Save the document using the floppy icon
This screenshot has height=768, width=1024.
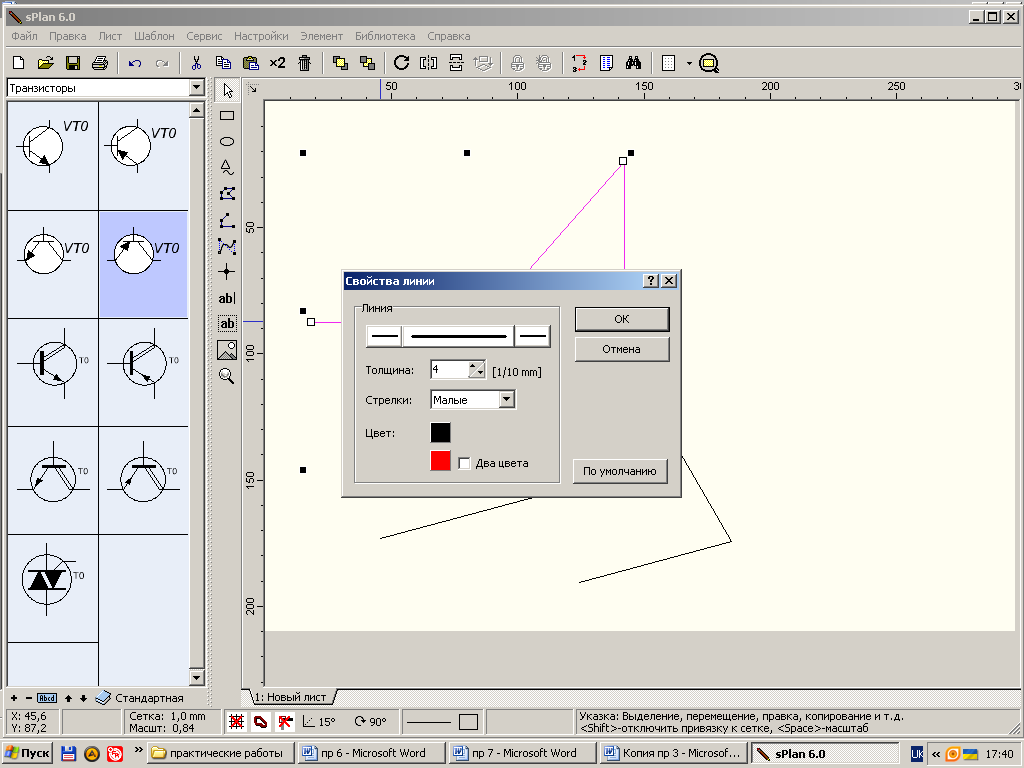tap(73, 63)
